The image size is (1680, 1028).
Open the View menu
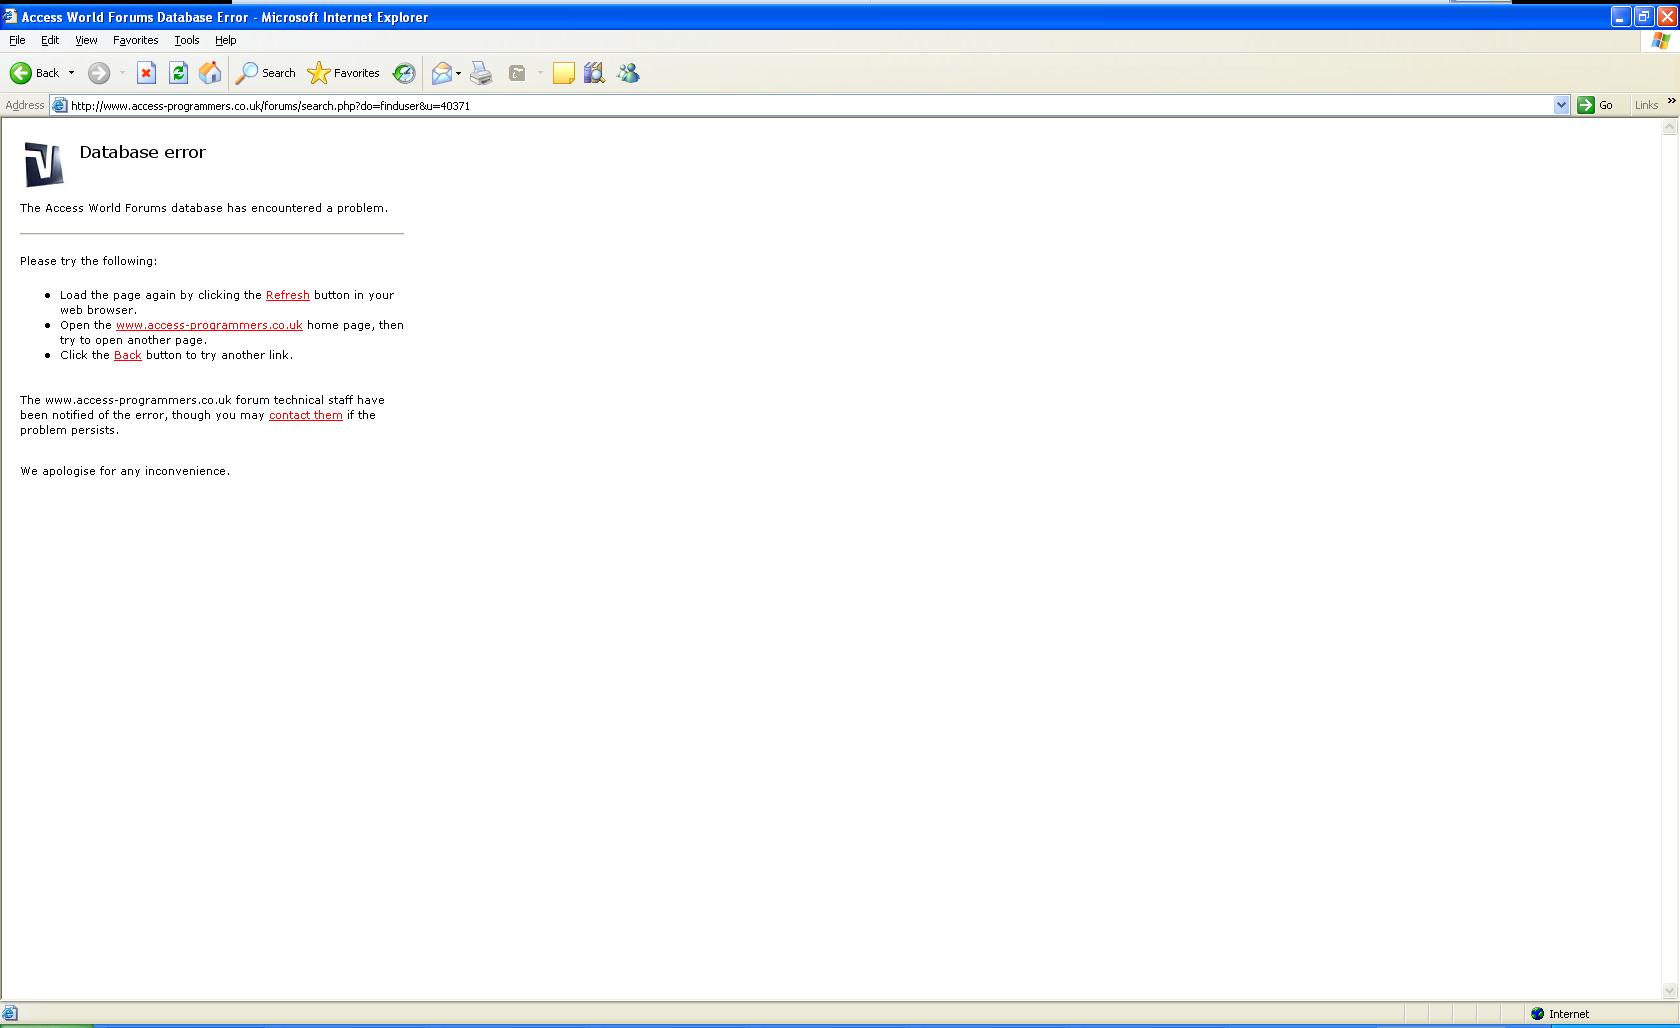tap(86, 40)
